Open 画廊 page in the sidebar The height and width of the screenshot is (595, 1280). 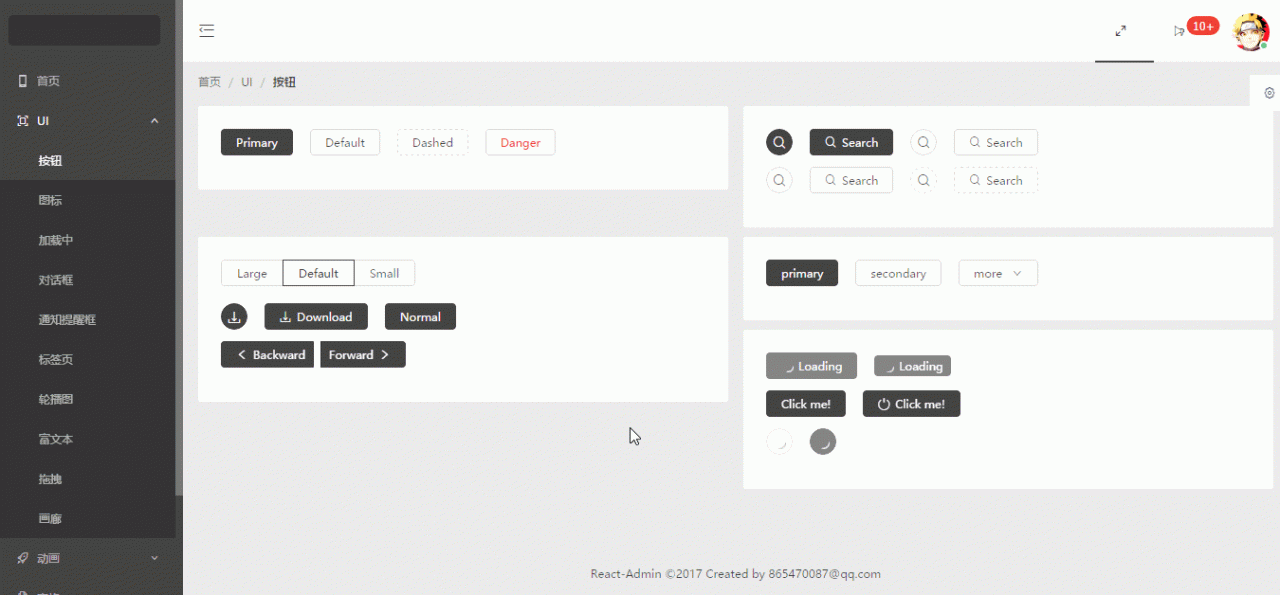click(x=87, y=519)
